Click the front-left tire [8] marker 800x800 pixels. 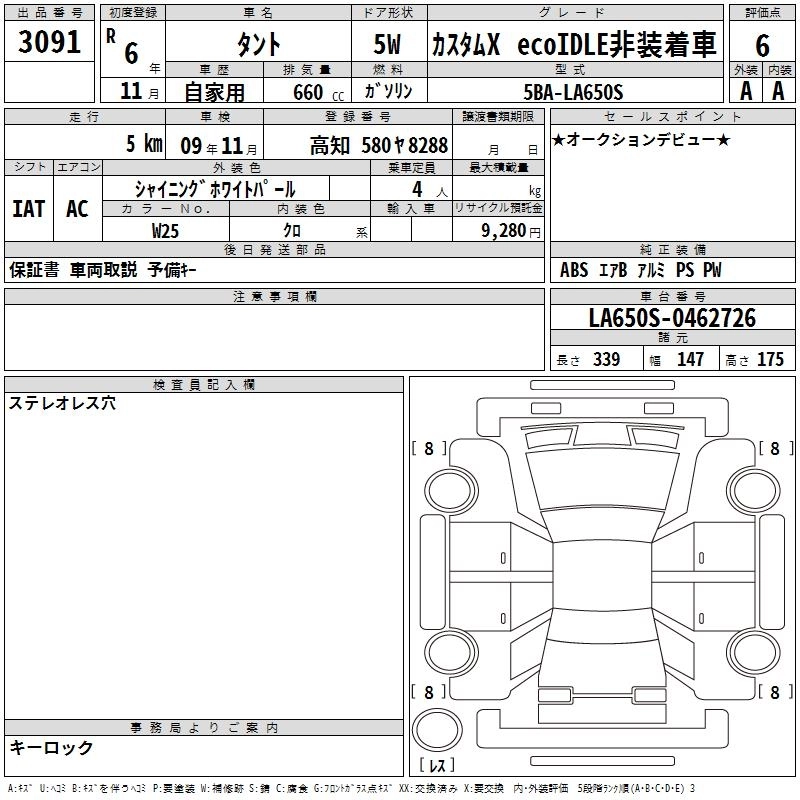tap(430, 449)
